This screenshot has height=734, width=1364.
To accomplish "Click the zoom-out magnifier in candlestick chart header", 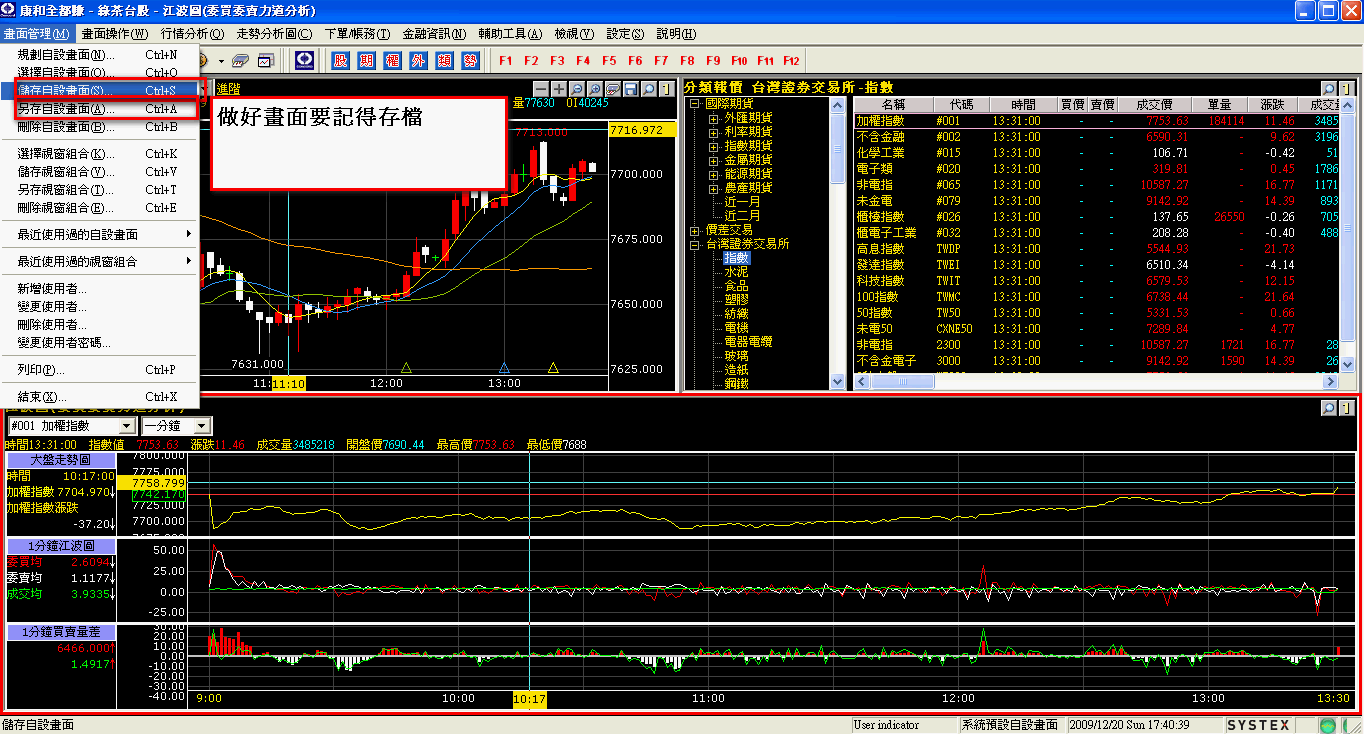I will click(x=577, y=89).
